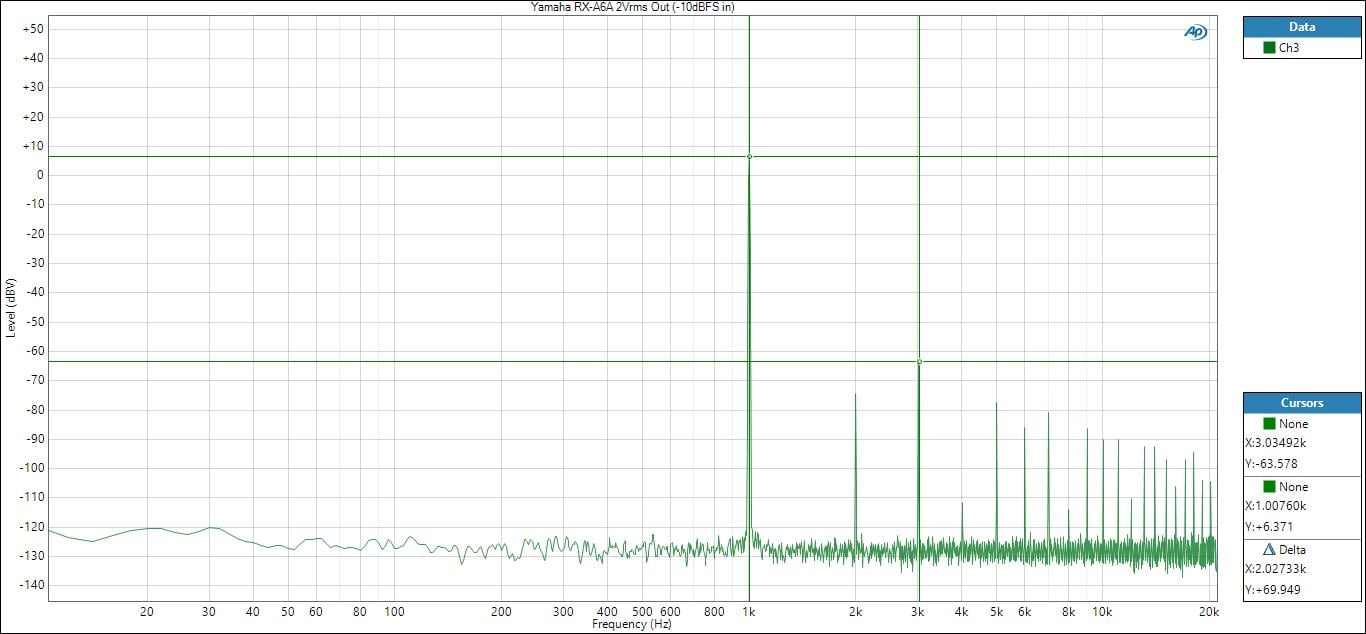Click the Delta Y:+69.949 readout
Image resolution: width=1366 pixels, height=634 pixels.
[x=1271, y=589]
